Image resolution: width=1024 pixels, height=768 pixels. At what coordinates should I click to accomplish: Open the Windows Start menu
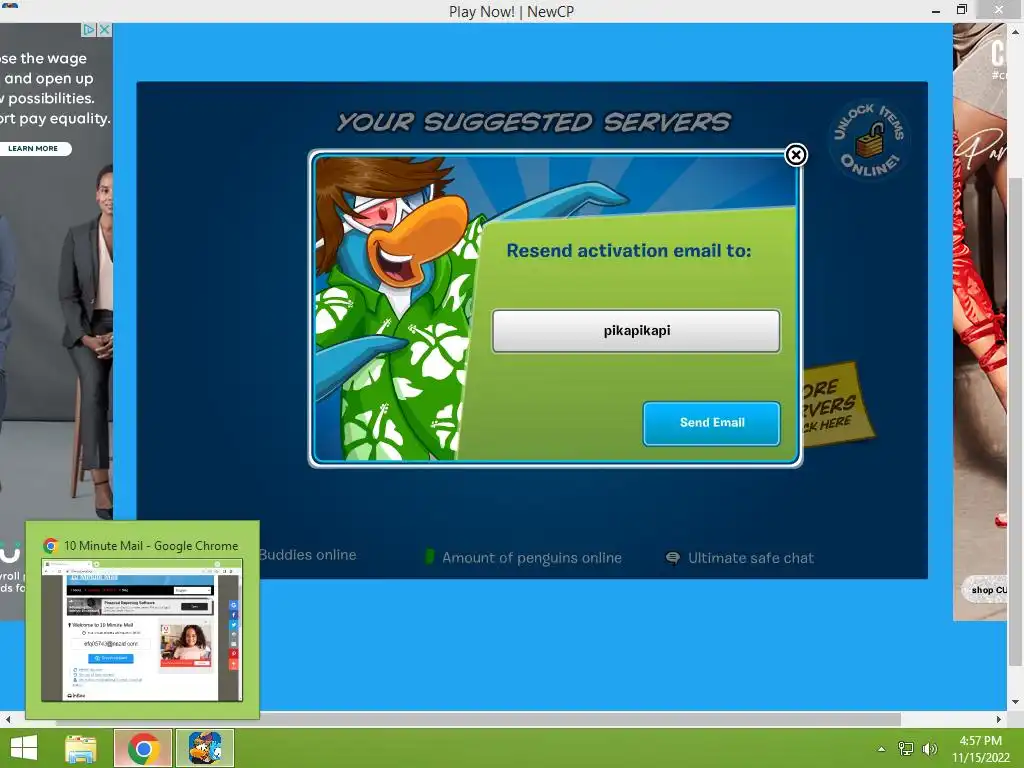[24, 748]
